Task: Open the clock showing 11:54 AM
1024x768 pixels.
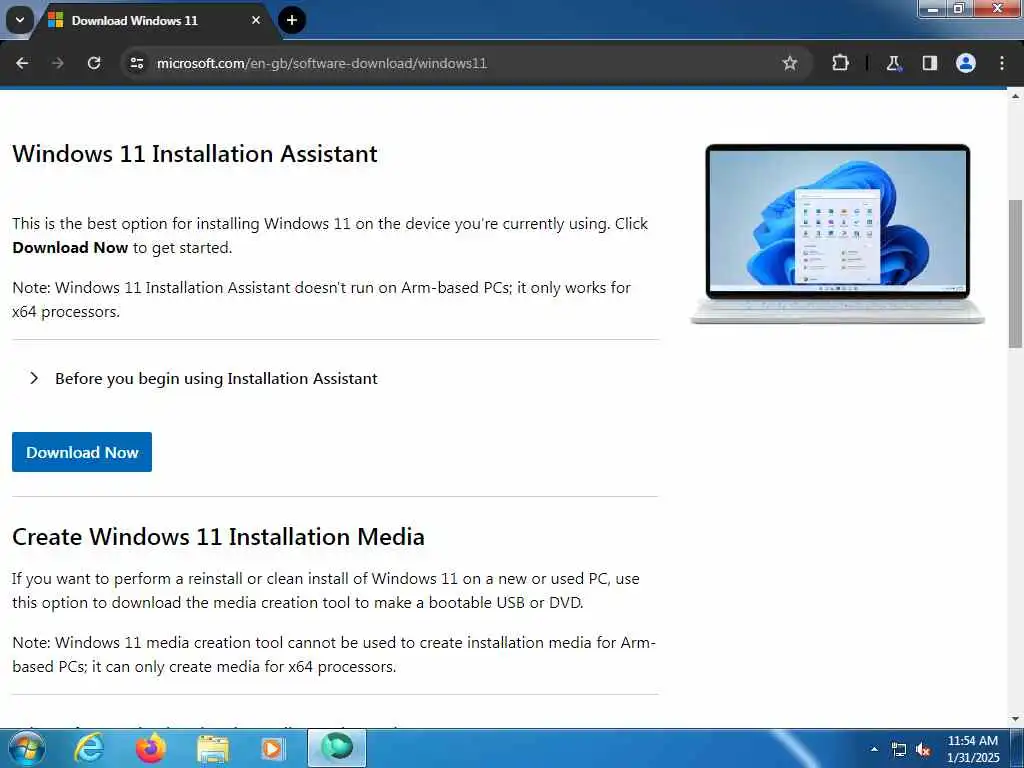Action: (x=972, y=749)
